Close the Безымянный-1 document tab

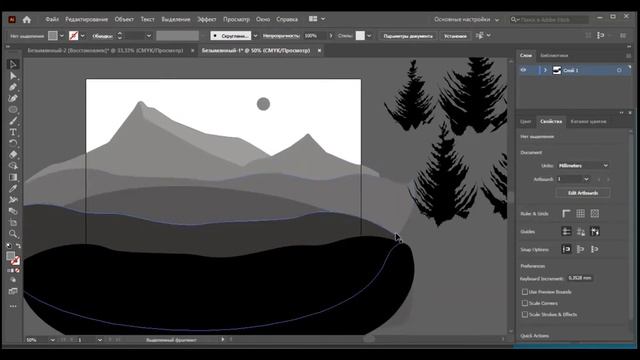click(x=319, y=51)
